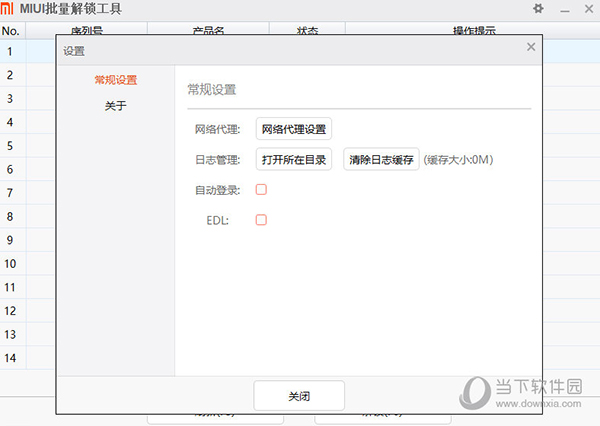Switch to the 关于 tab
The height and width of the screenshot is (426, 600).
coord(116,106)
